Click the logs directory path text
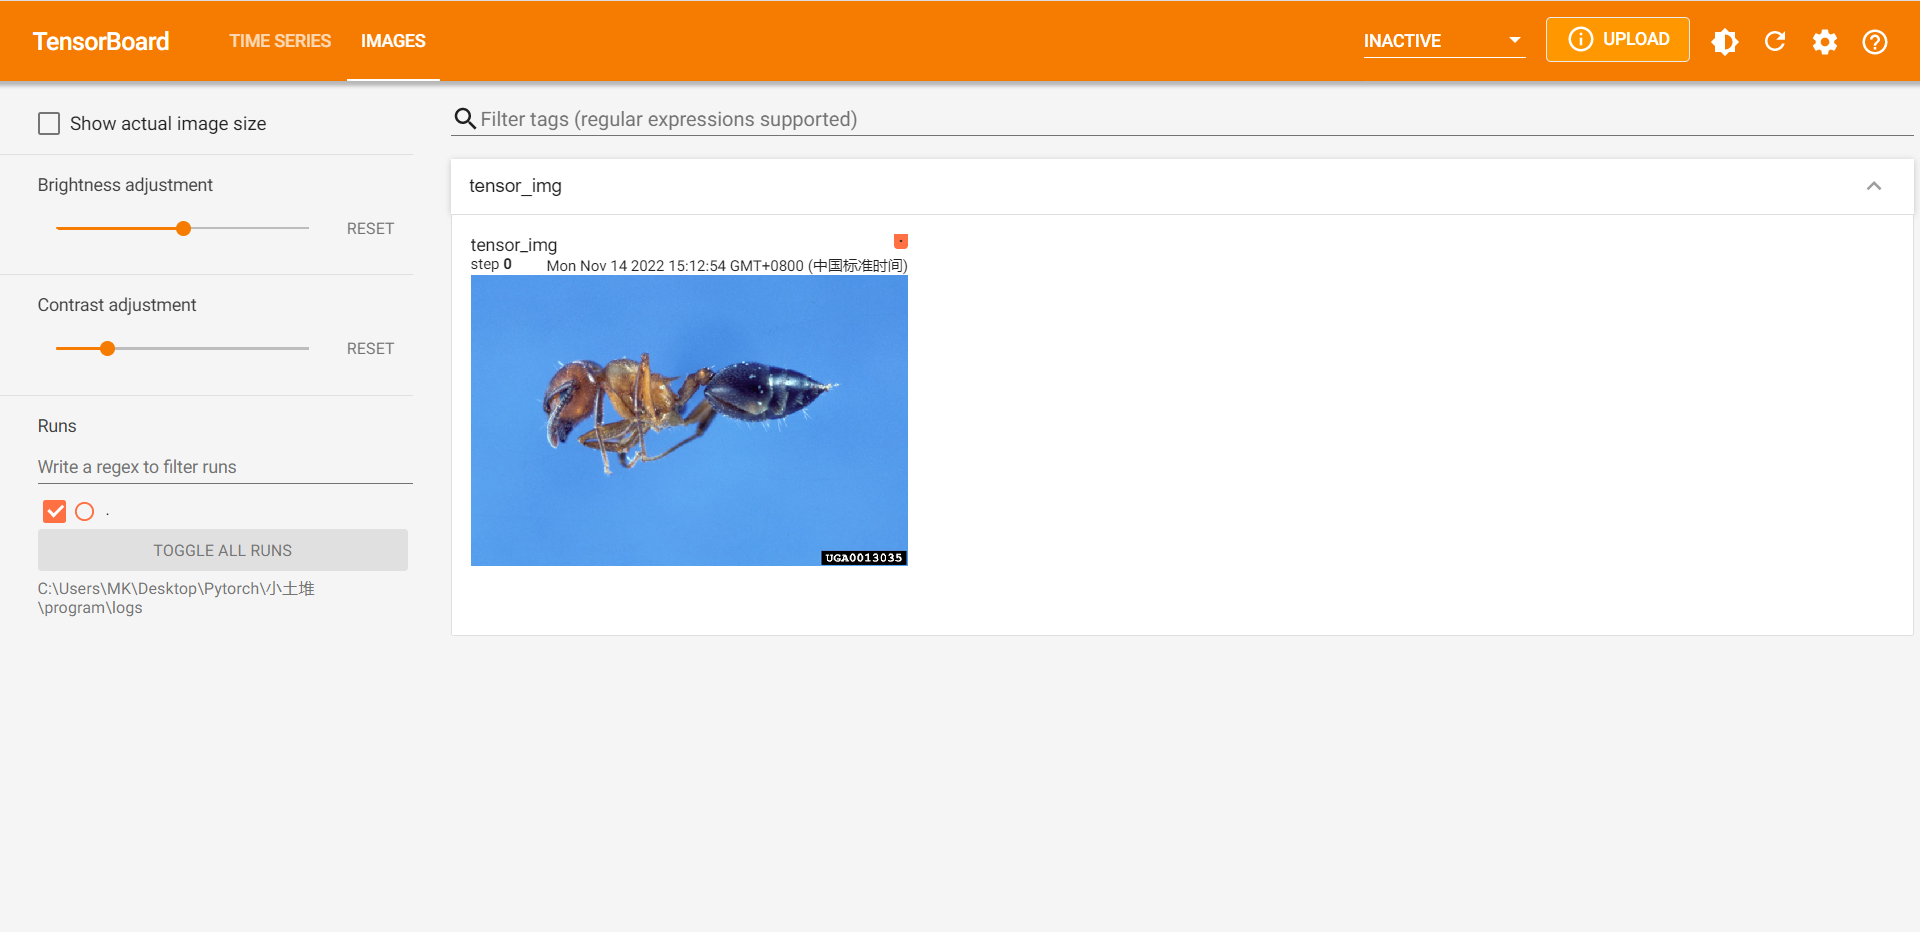Image resolution: width=1920 pixels, height=932 pixels. coord(176,598)
